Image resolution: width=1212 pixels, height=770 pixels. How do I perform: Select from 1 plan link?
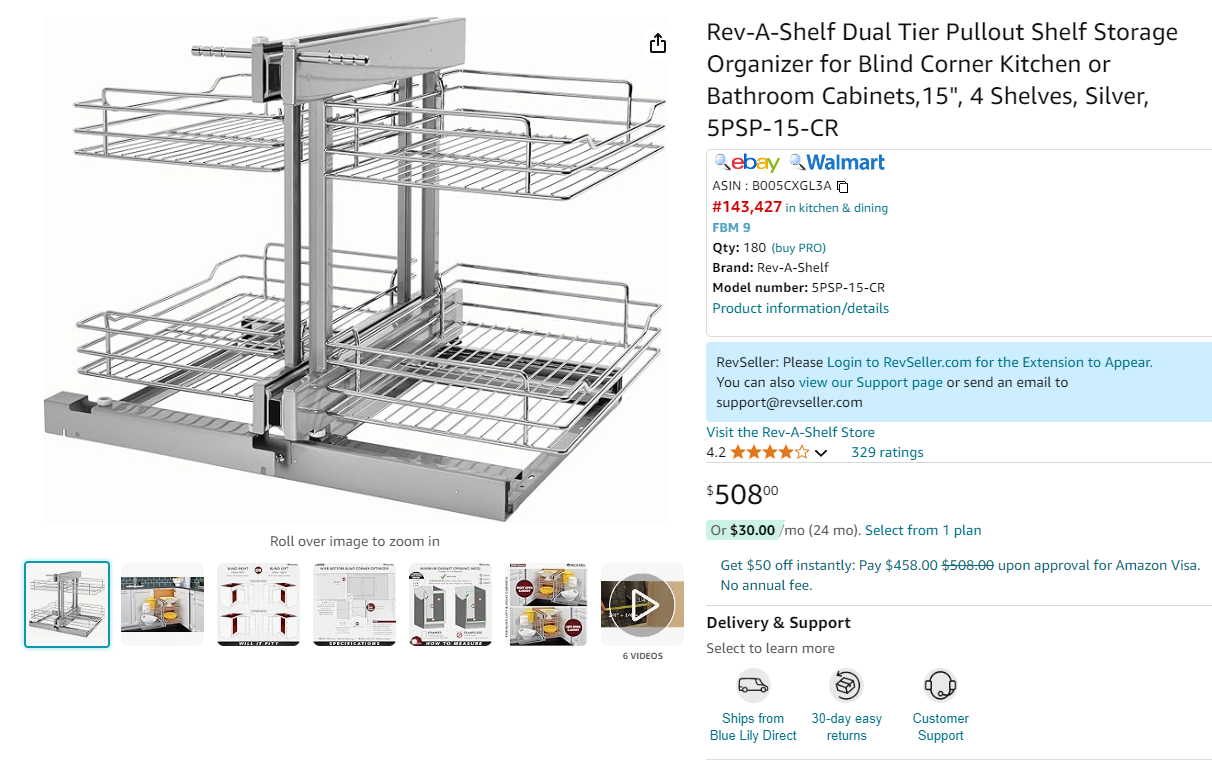pos(923,530)
